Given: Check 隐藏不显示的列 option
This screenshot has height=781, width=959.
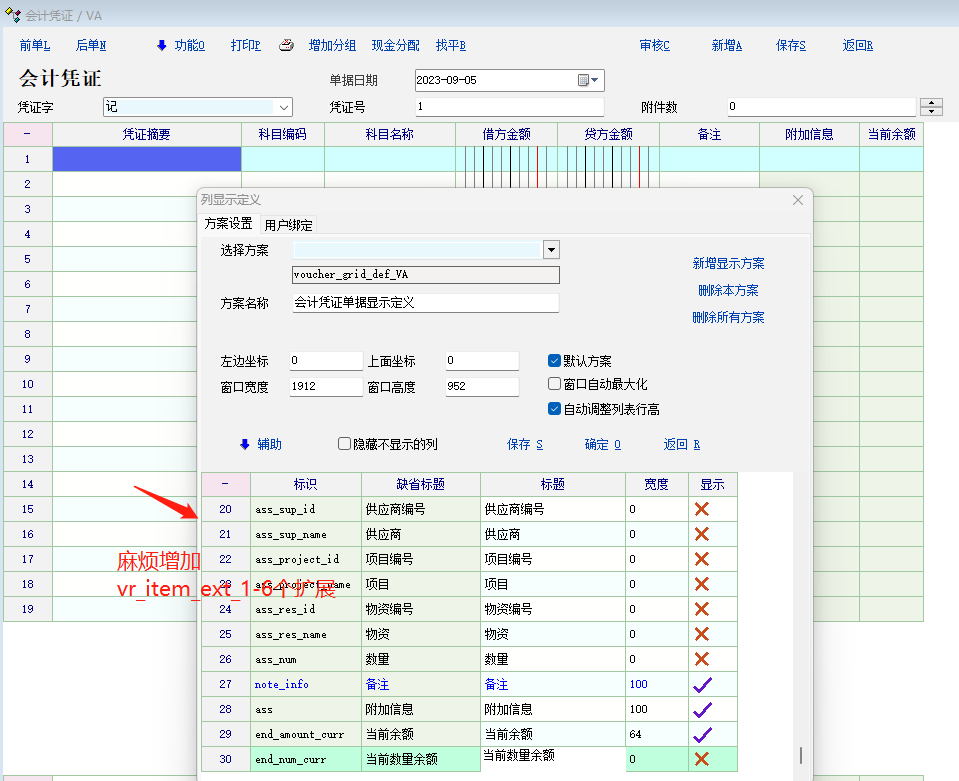Looking at the screenshot, I should point(345,444).
